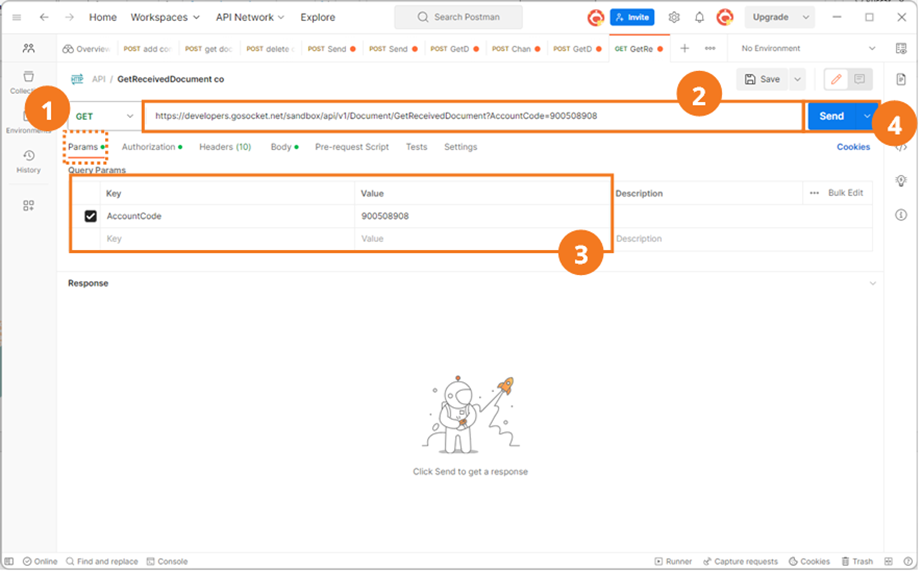Click the API breadcrumb link
Screen dimensions: 922x572
tap(99, 79)
